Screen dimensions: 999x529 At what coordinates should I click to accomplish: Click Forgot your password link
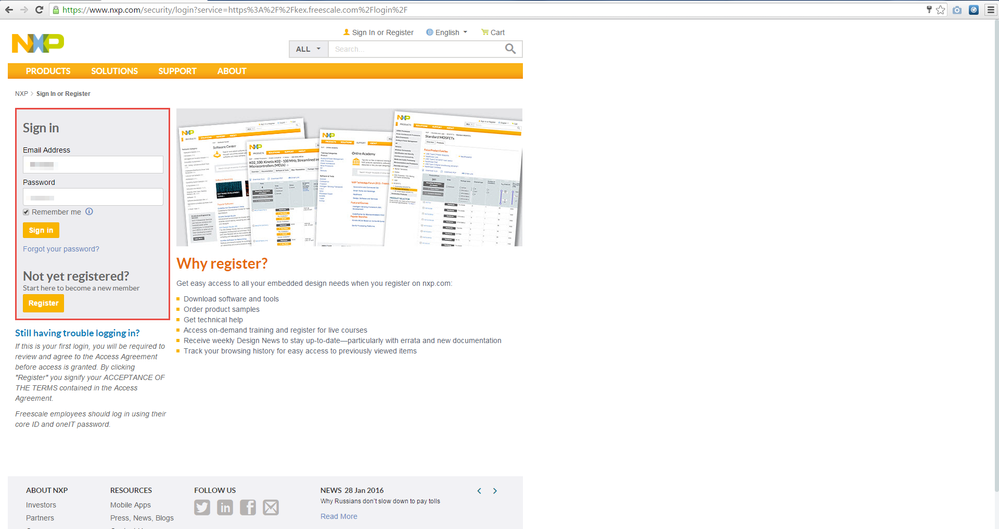point(61,249)
